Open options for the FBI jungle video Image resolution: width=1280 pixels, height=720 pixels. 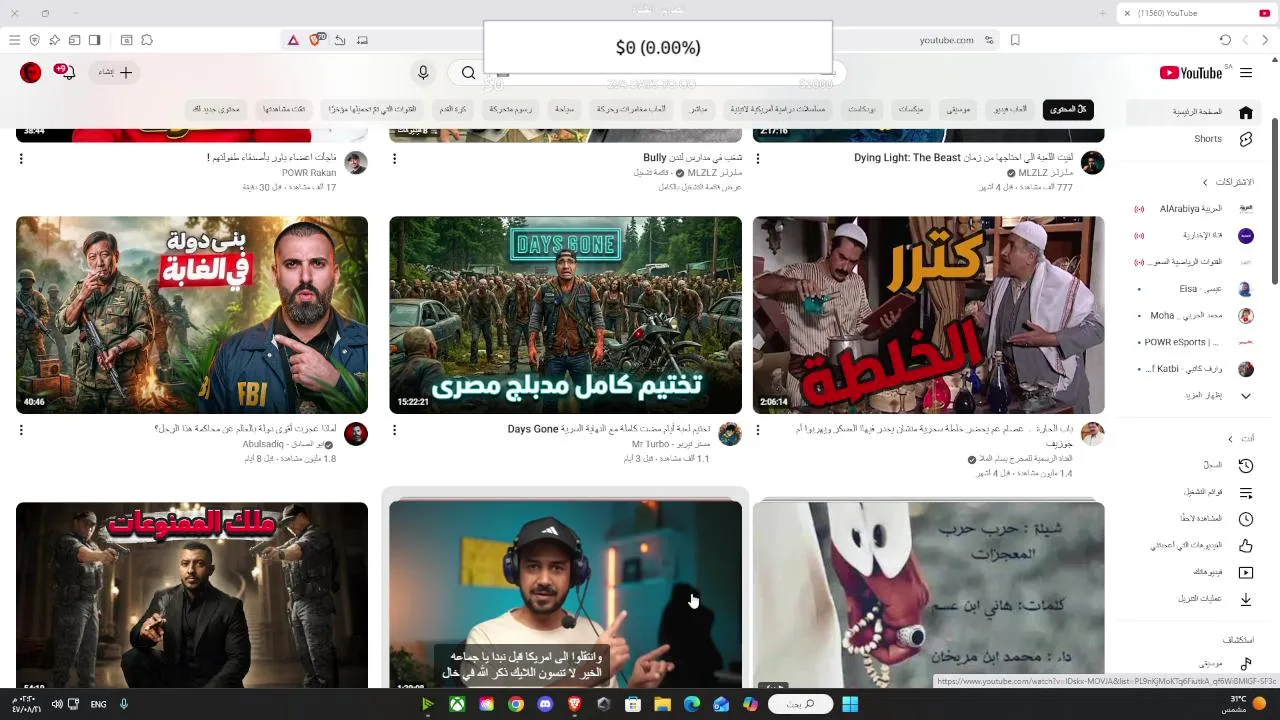[x=21, y=430]
